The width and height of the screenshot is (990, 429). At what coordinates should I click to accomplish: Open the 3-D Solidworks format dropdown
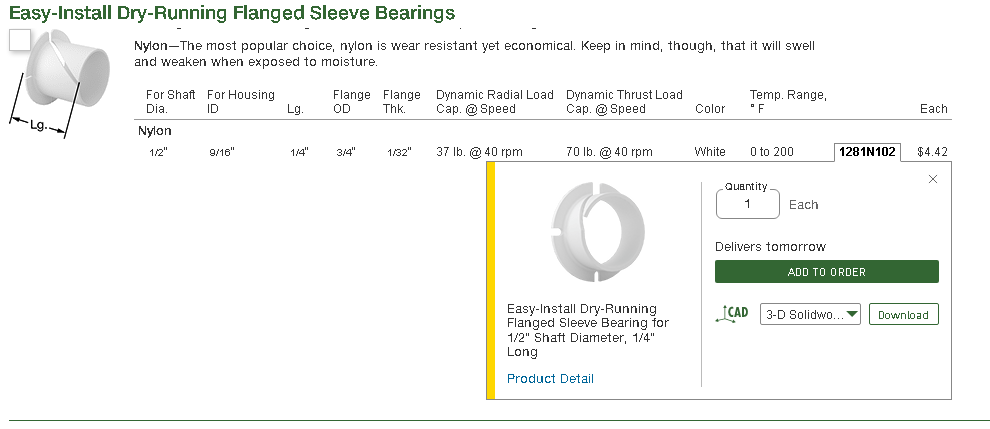pyautogui.click(x=810, y=314)
